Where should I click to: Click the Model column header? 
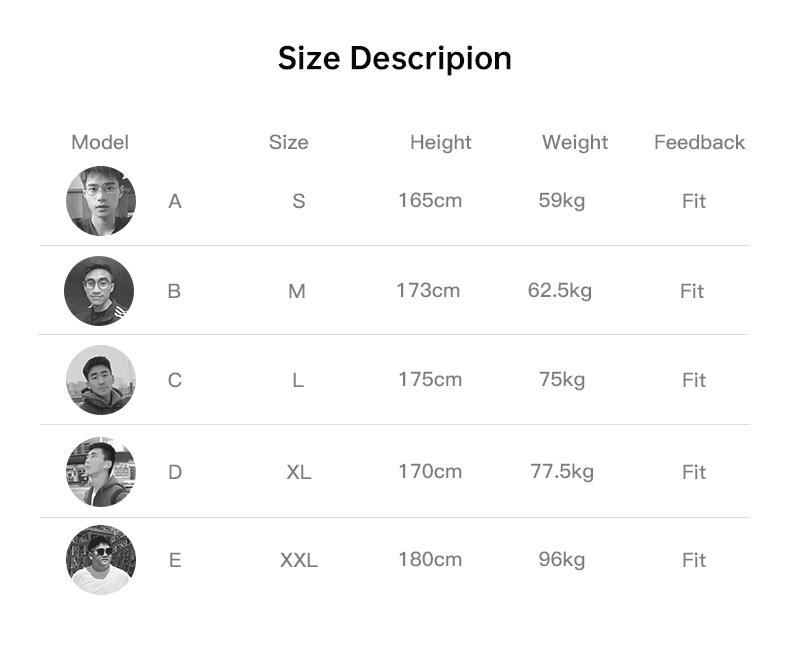point(100,142)
